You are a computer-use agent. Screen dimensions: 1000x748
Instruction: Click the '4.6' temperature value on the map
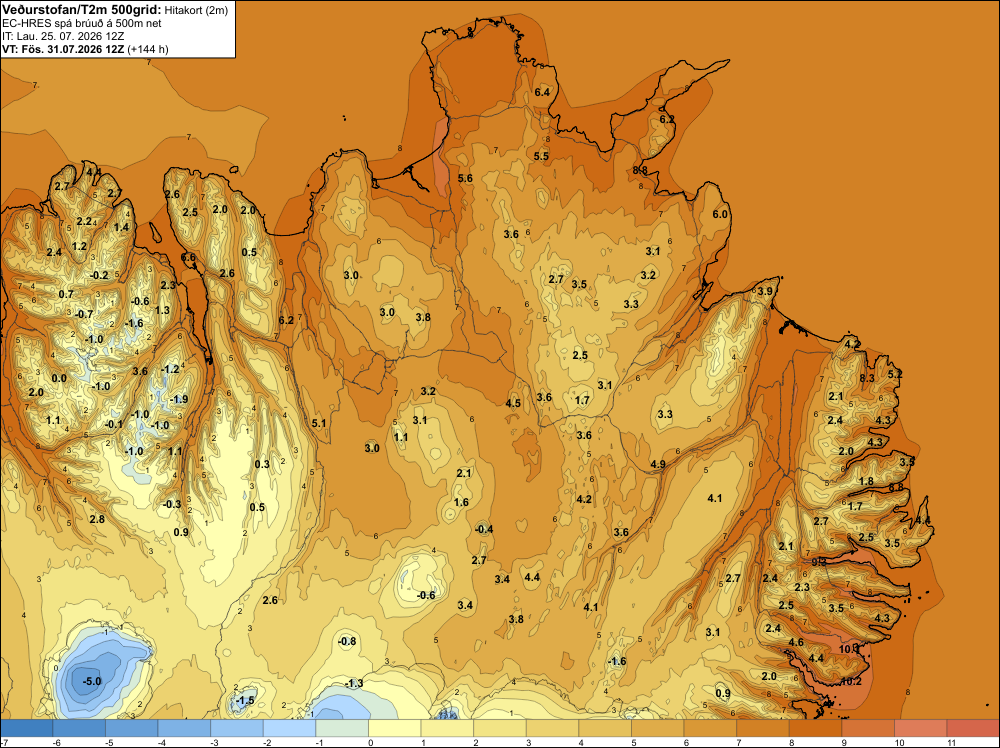(796, 642)
